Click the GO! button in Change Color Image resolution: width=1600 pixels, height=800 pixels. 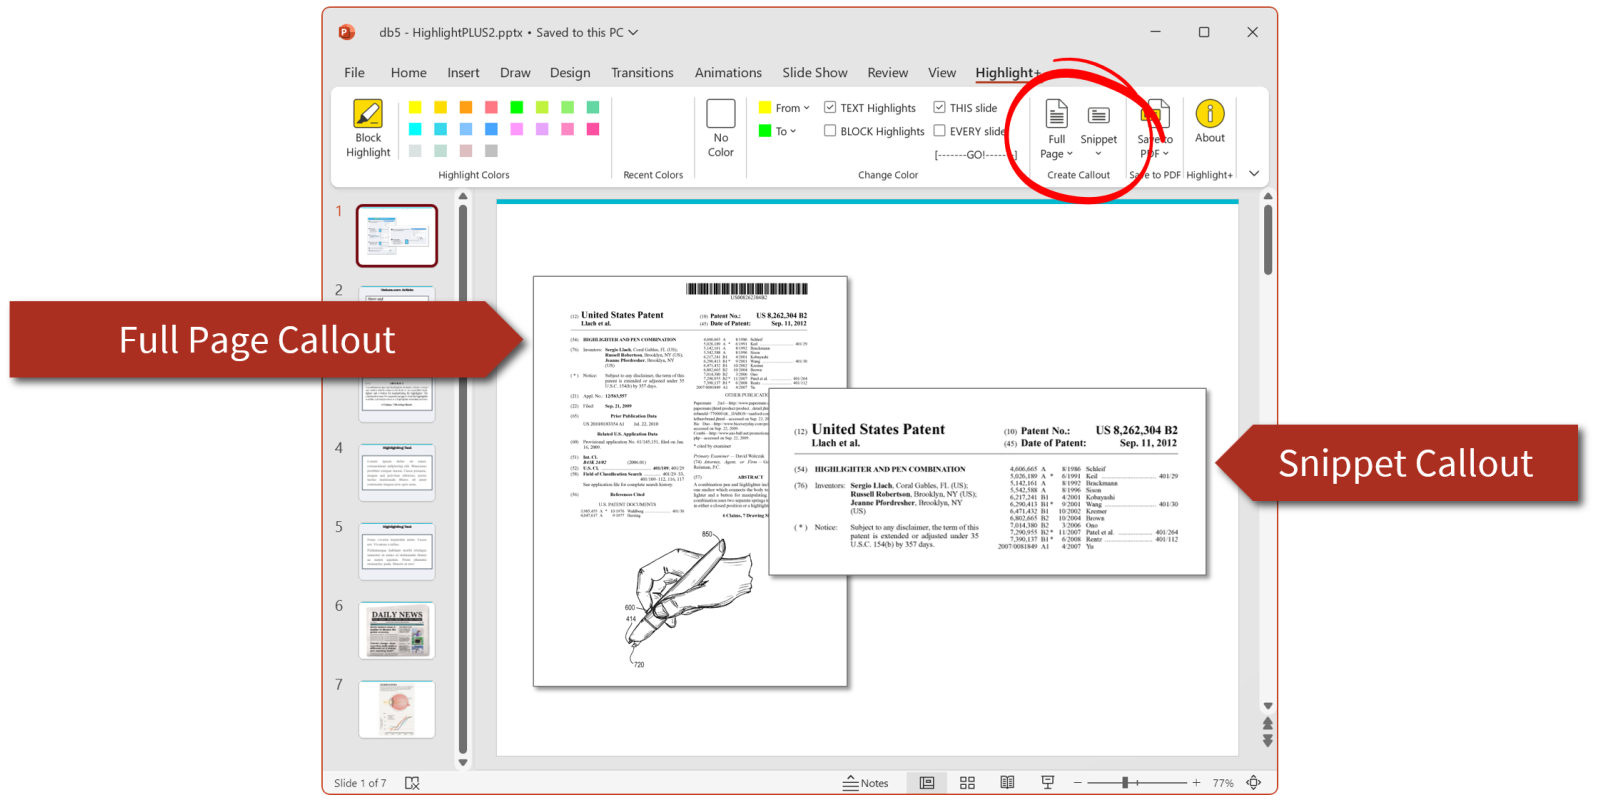click(x=975, y=155)
